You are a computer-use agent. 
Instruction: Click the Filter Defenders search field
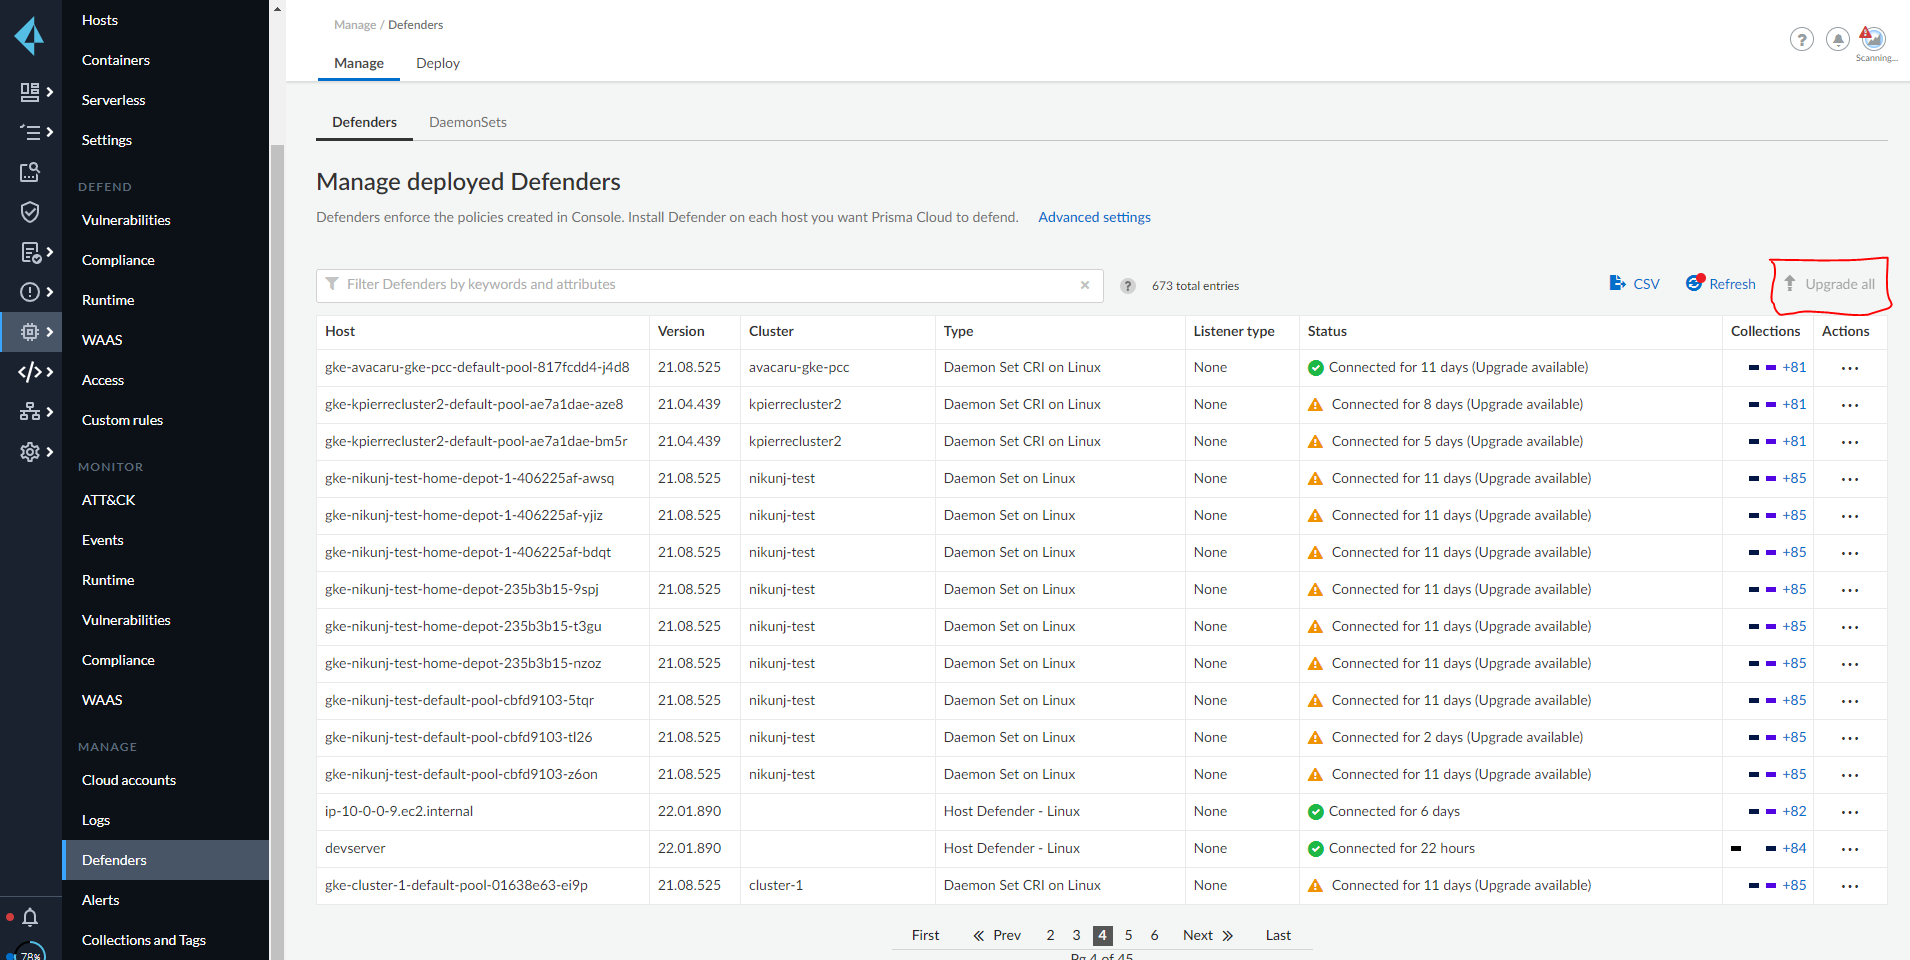pyautogui.click(x=700, y=285)
